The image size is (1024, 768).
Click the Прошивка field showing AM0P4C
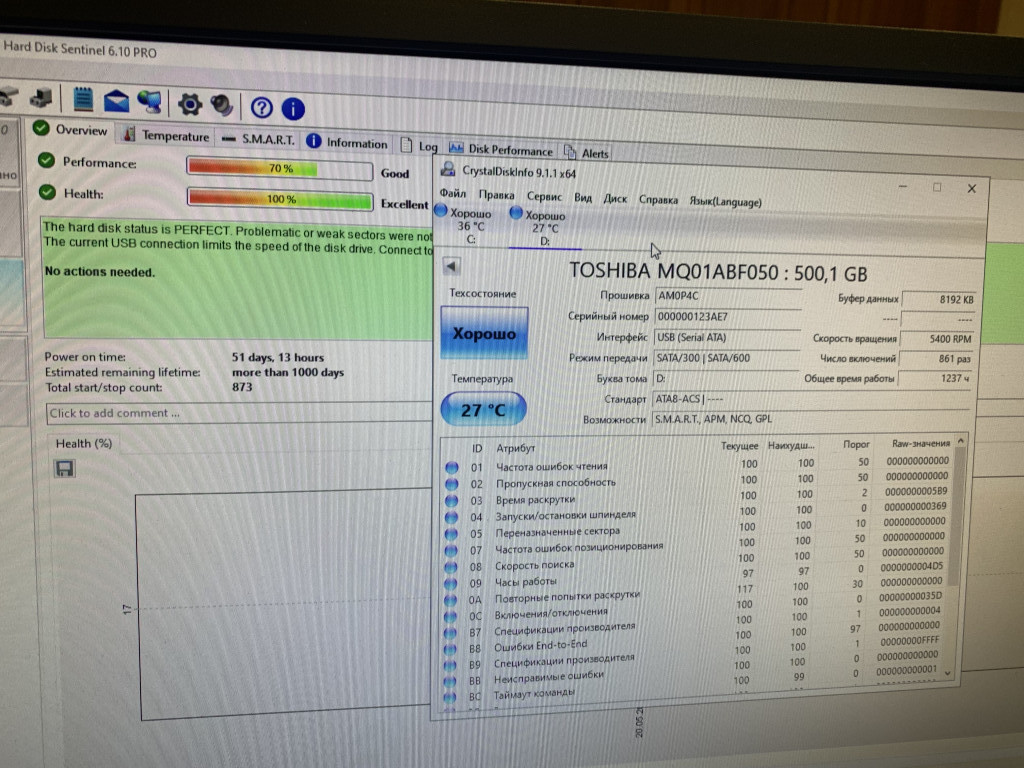pyautogui.click(x=728, y=296)
